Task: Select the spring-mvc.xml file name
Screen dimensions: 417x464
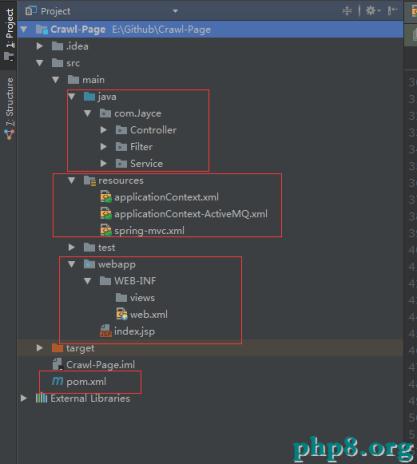Action: click(149, 231)
